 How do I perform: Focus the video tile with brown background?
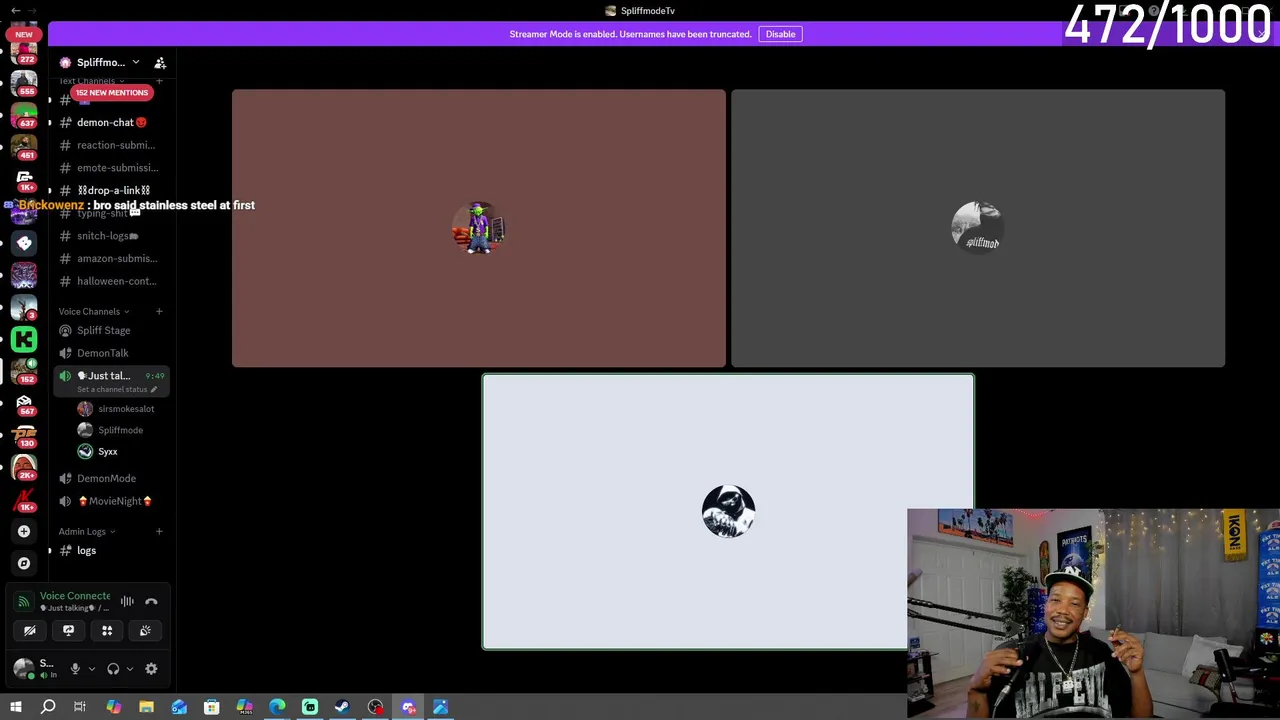click(x=479, y=228)
